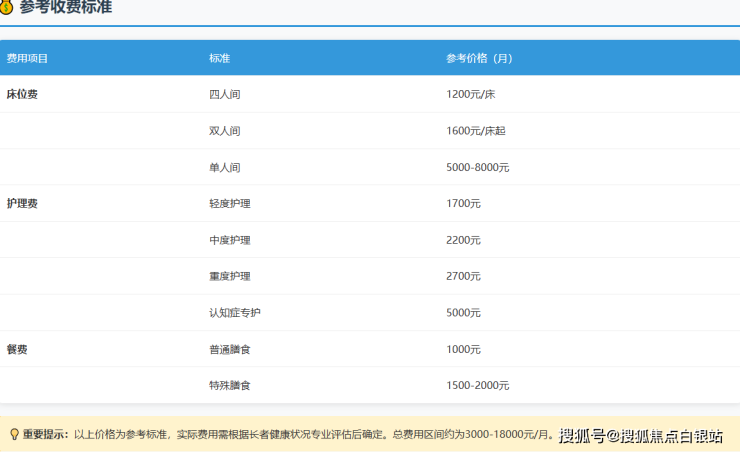Click the 参考收费标准 heading
Viewport: 740px width, 452px height.
click(65, 8)
